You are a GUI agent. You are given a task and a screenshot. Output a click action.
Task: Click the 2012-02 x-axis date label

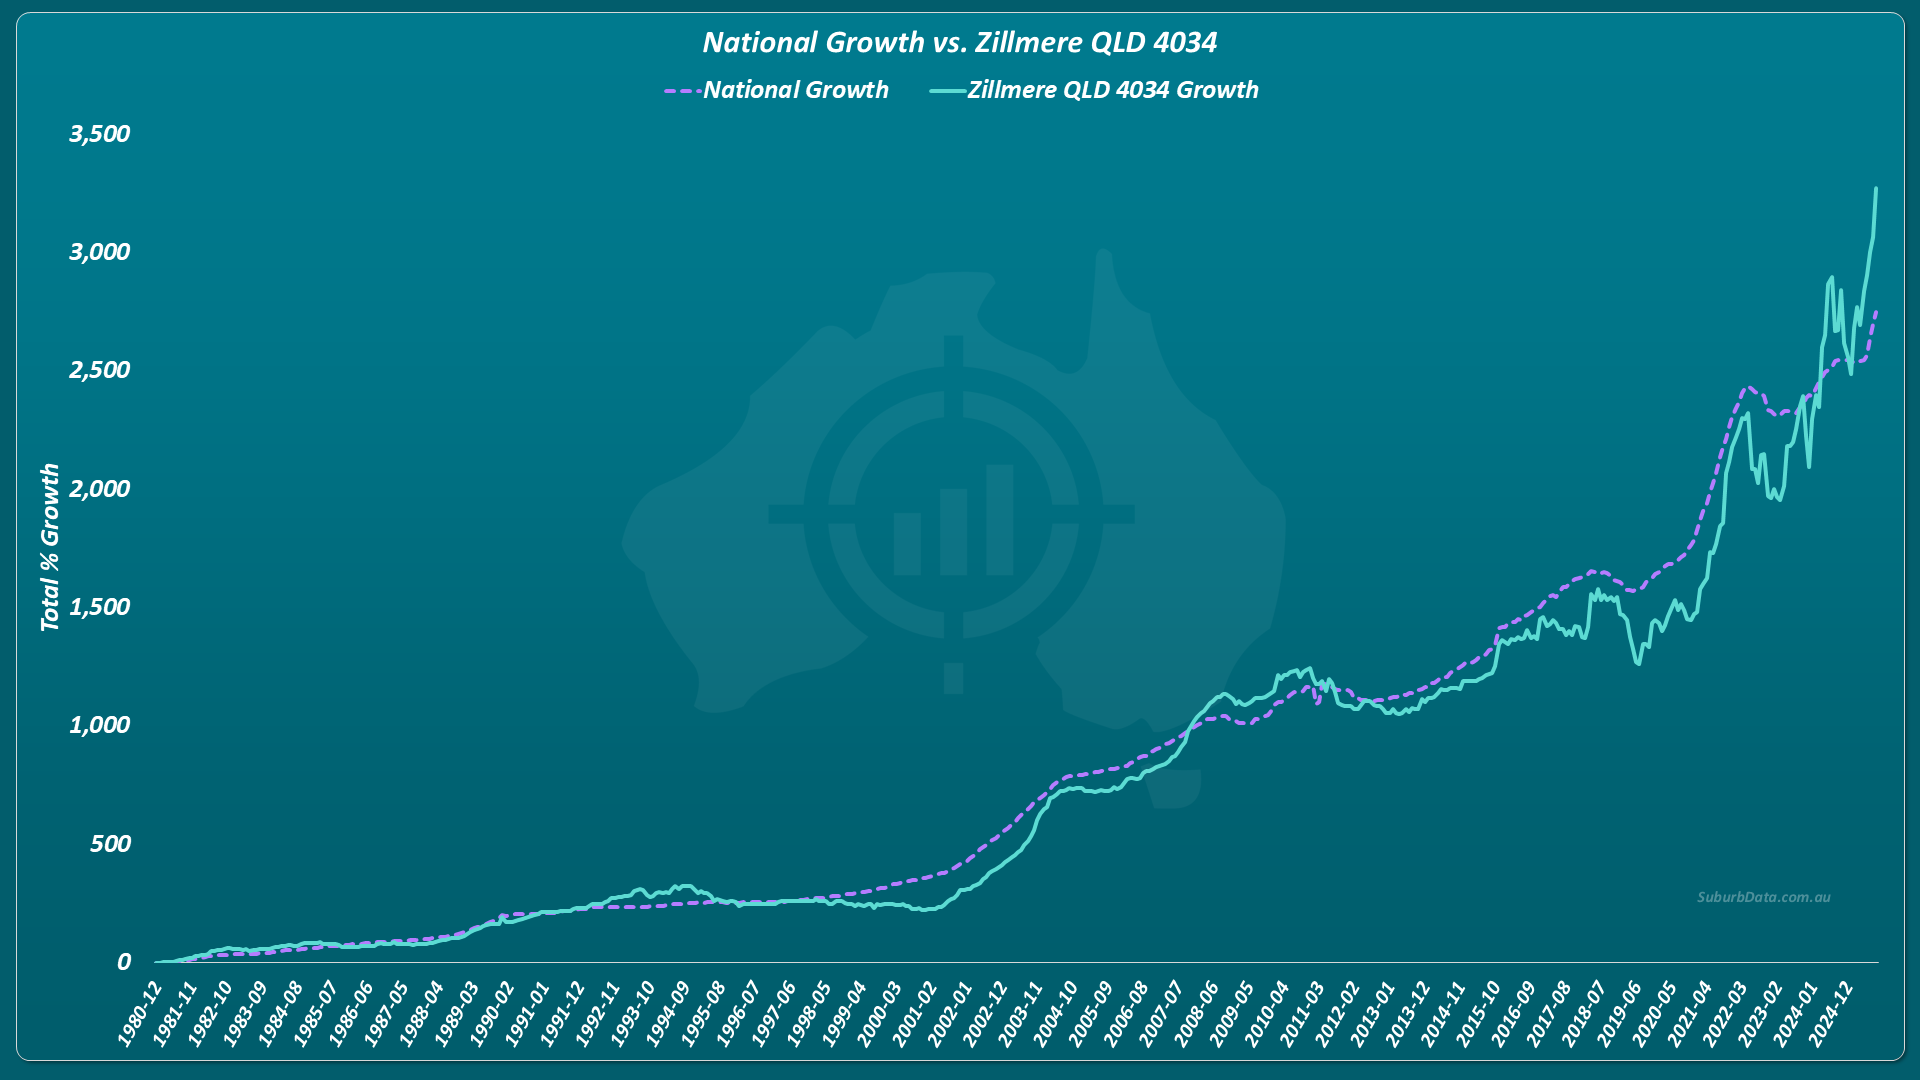[1336, 1013]
